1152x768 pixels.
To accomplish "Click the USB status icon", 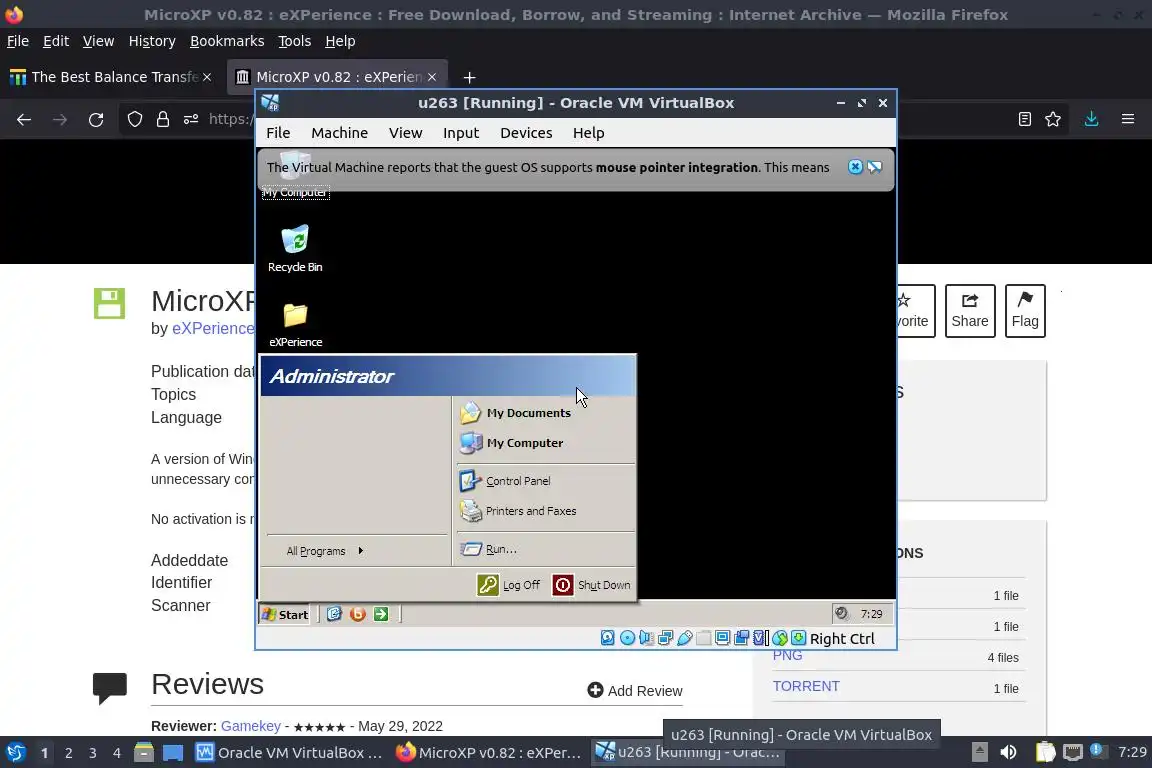I will click(x=684, y=638).
